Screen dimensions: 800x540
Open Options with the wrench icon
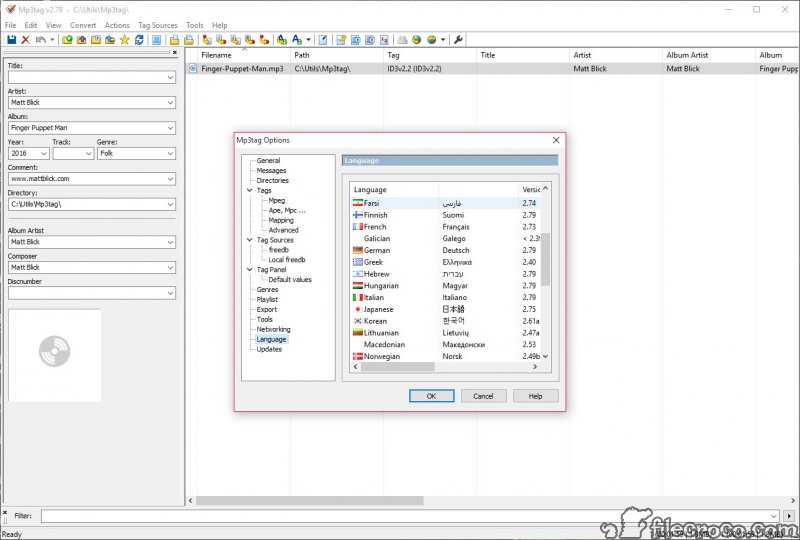[x=458, y=40]
